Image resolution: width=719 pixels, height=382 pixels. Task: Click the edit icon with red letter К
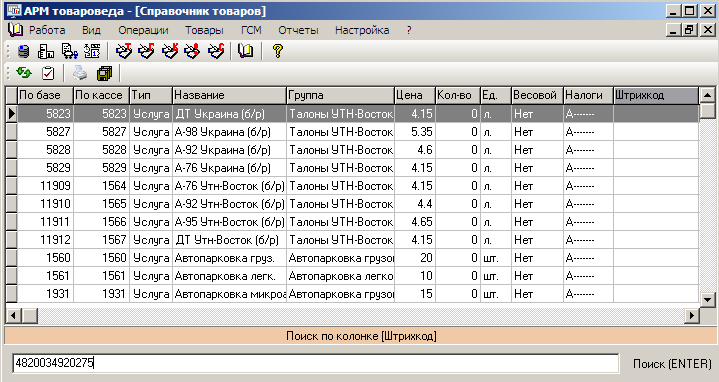[x=169, y=51]
